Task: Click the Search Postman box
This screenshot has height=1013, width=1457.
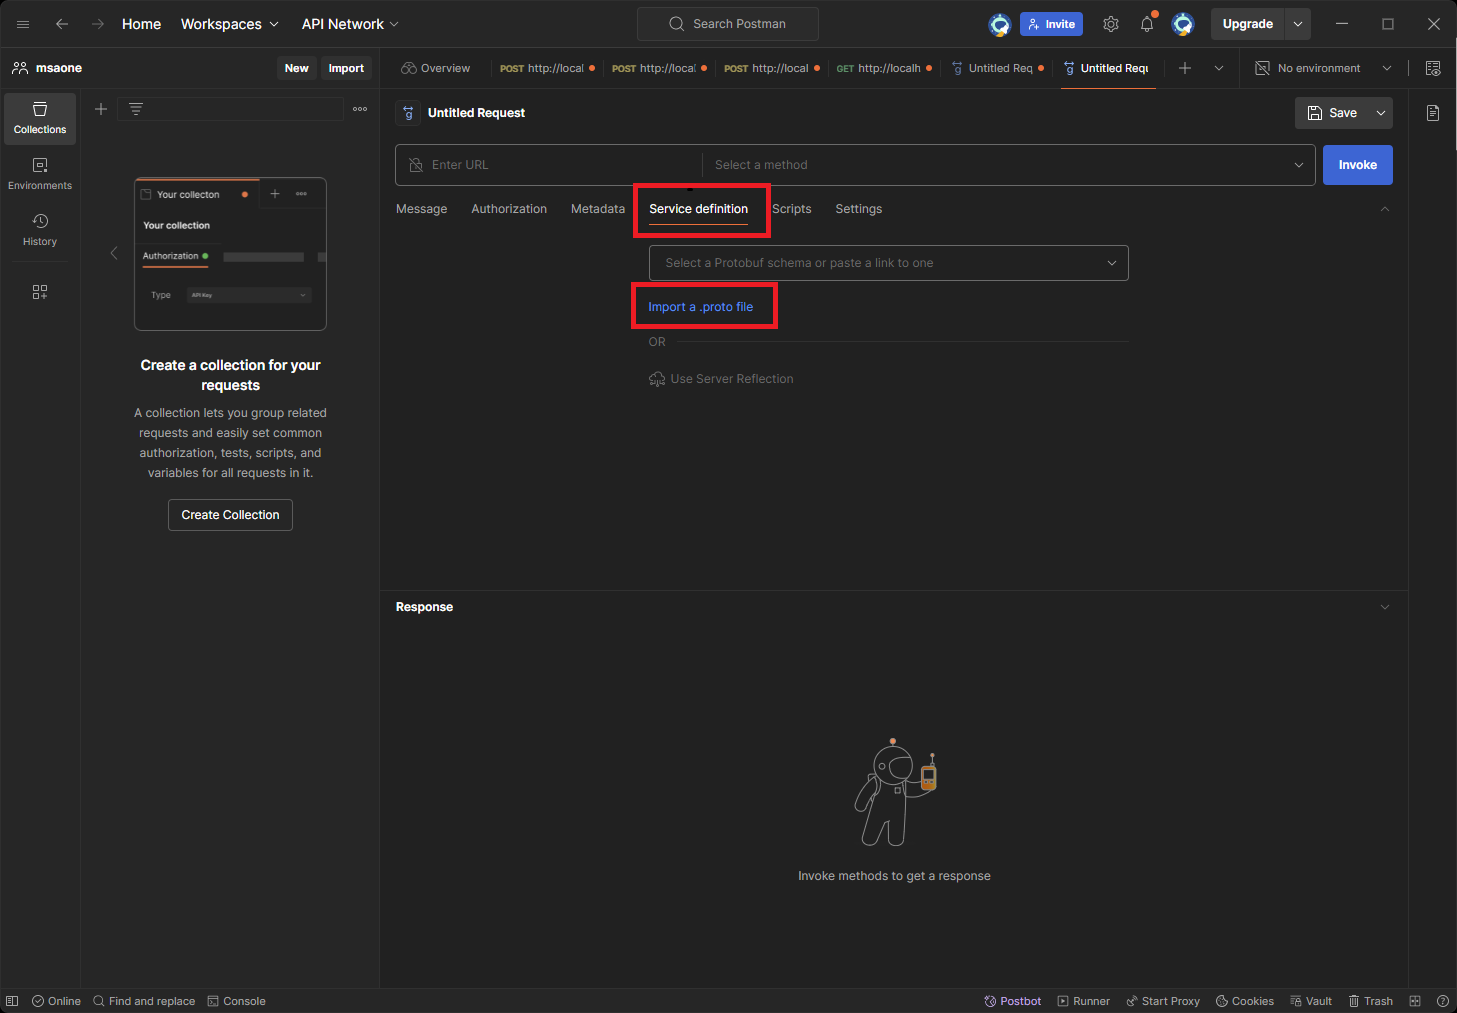Action: pyautogui.click(x=728, y=24)
